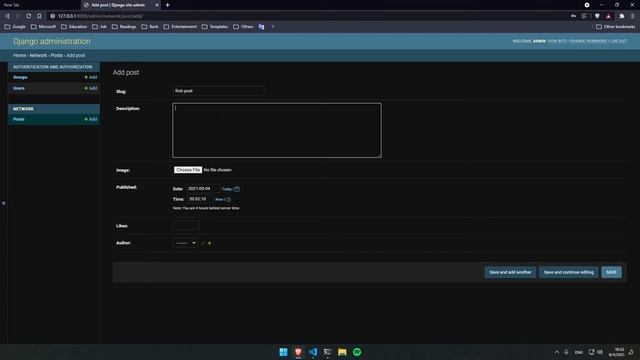This screenshot has width=640, height=360.
Task: Open the Author dropdown
Action: (186, 243)
